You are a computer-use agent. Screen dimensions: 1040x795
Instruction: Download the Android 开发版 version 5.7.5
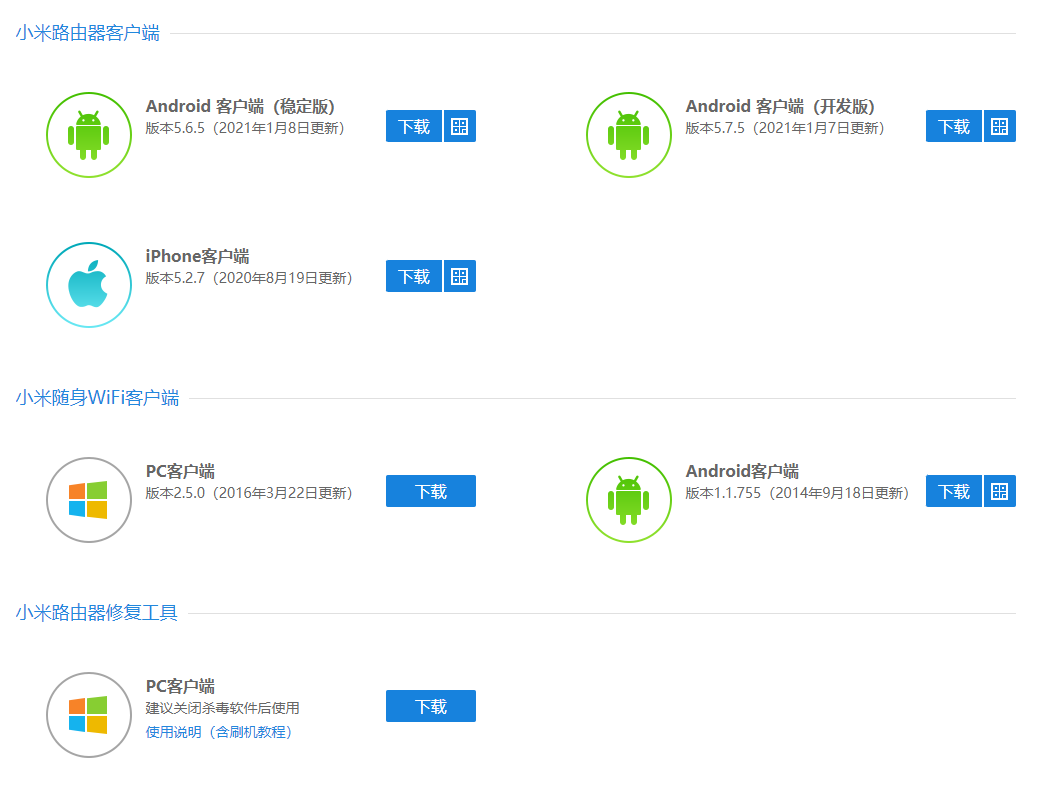tap(954, 126)
